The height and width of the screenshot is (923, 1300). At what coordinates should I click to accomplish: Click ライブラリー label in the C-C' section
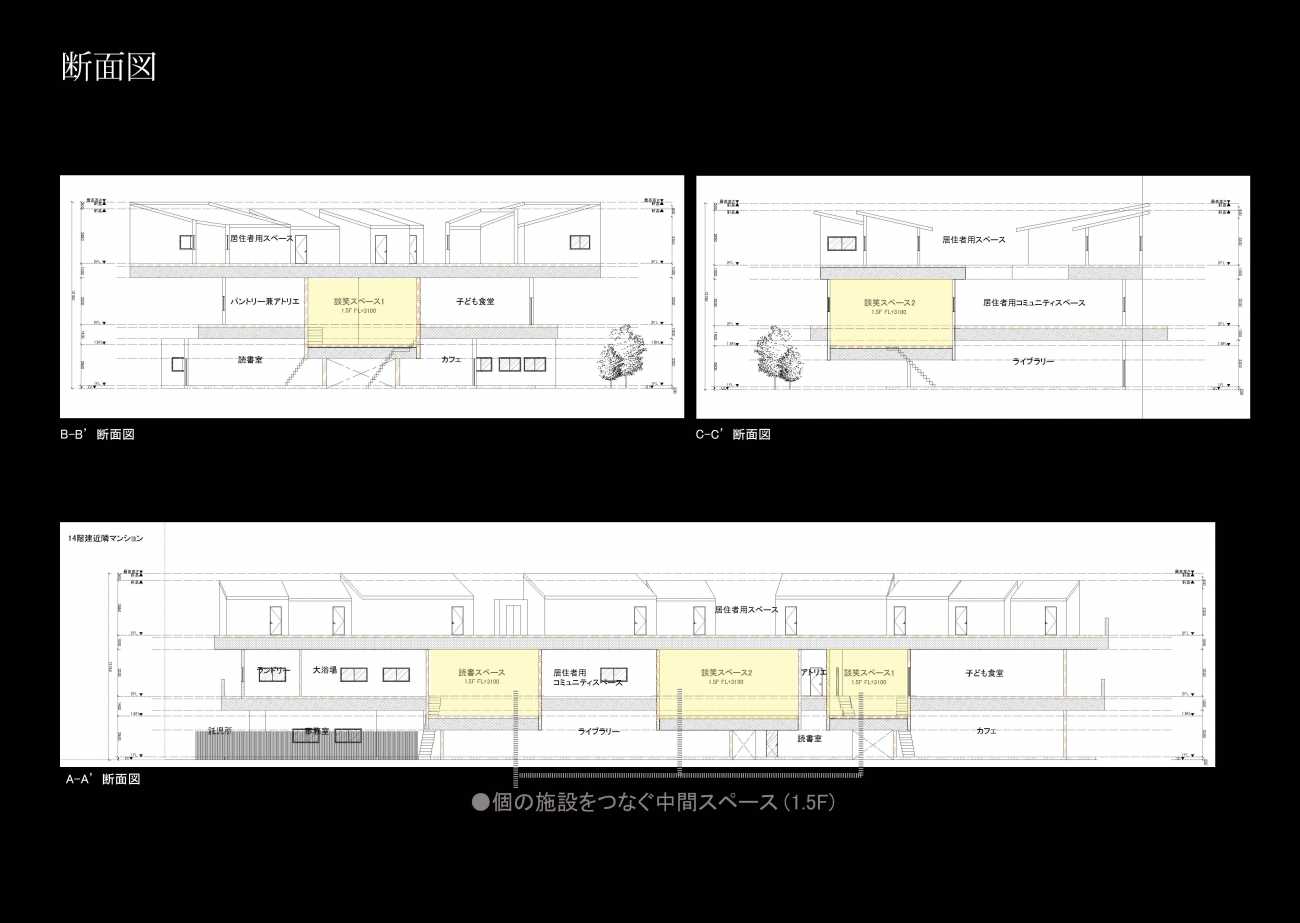pyautogui.click(x=1033, y=361)
